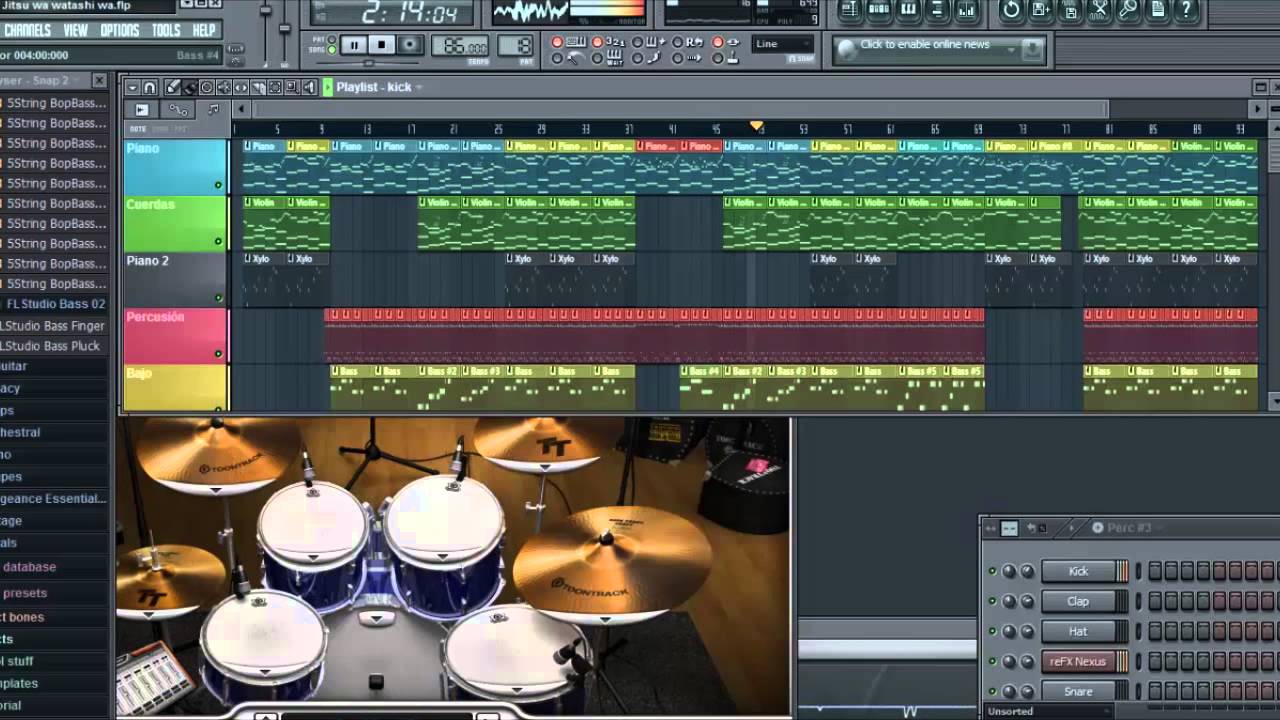The width and height of the screenshot is (1280, 720).
Task: Mute the Hat channel via green light
Action: click(992, 631)
